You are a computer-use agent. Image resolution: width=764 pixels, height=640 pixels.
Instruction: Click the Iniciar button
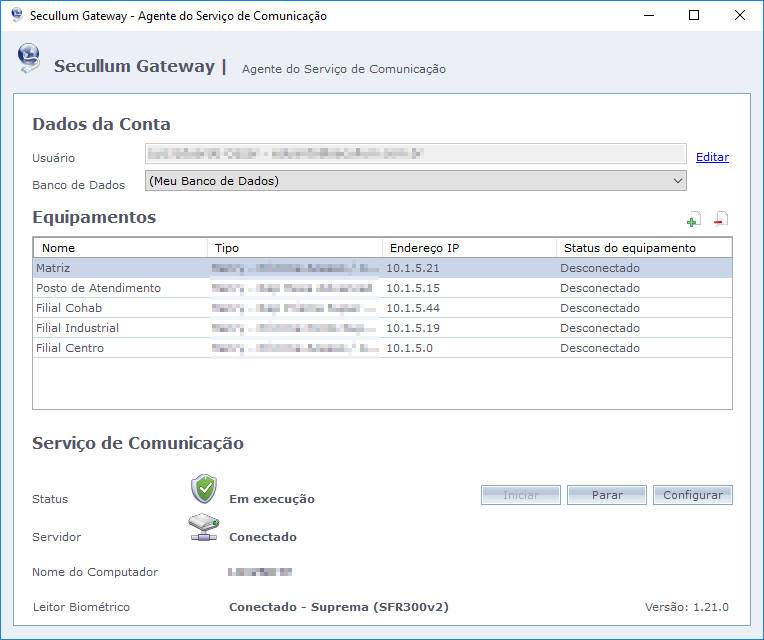[x=520, y=495]
